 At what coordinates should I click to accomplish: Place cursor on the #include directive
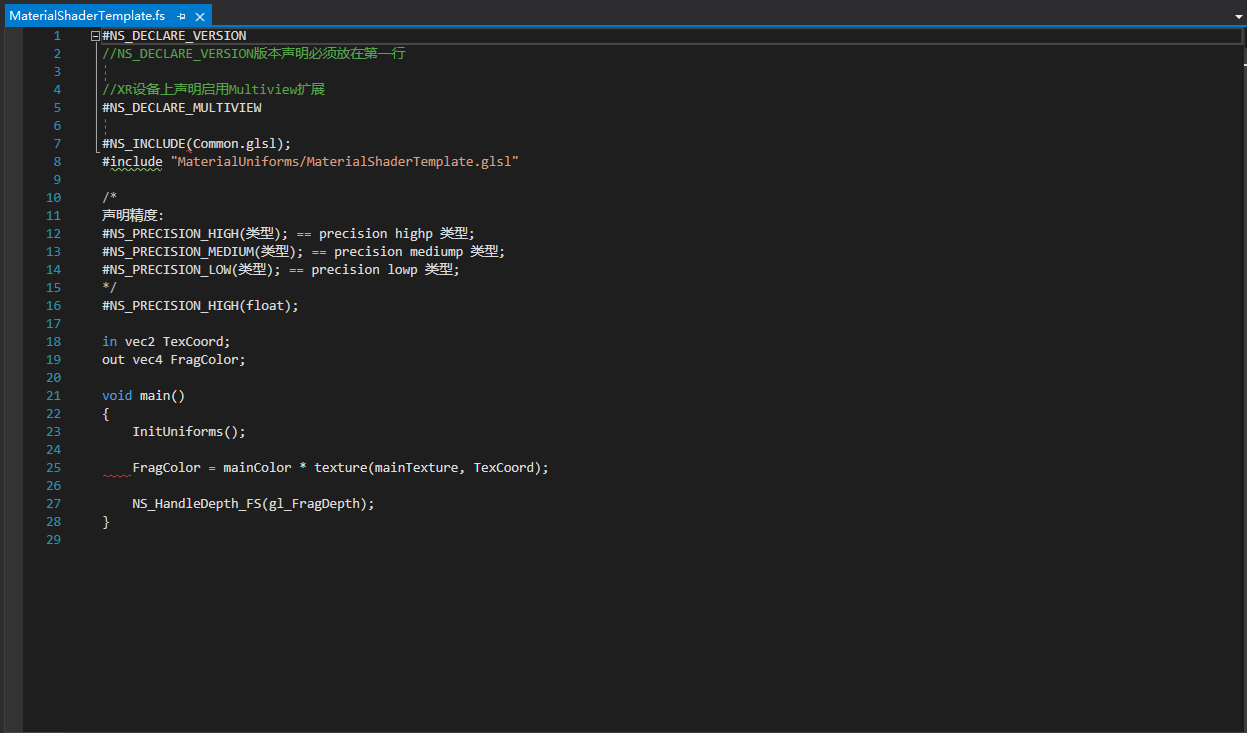132,162
